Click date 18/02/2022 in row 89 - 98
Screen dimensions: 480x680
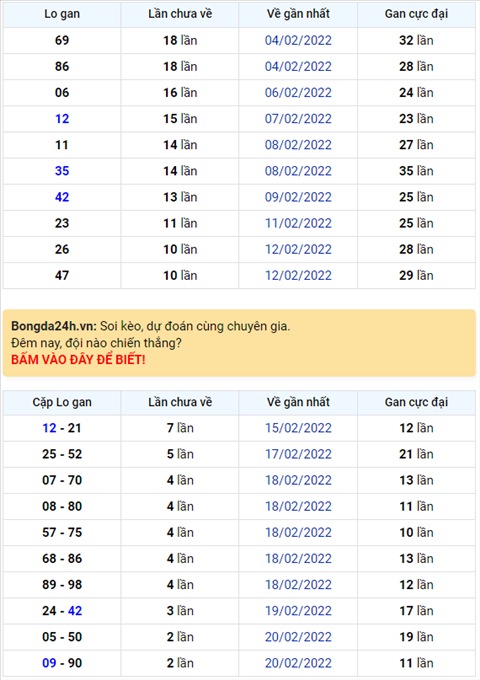[298, 585]
